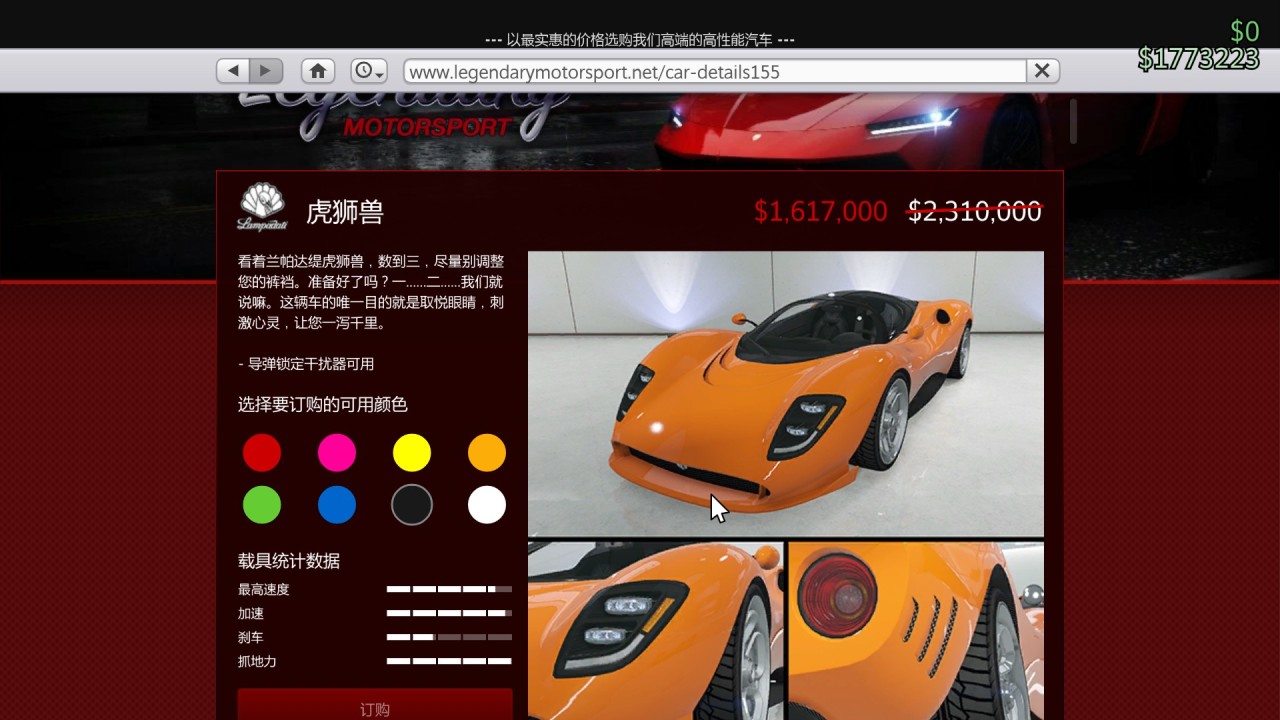Click the Legendary Motorsport address bar
The width and height of the screenshot is (1280, 720).
715,71
